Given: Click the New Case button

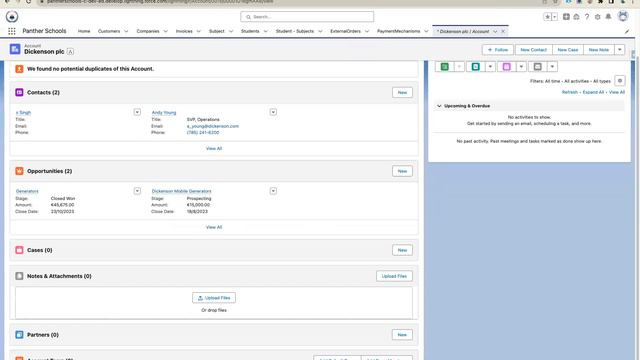Looking at the screenshot, I should pyautogui.click(x=568, y=50).
